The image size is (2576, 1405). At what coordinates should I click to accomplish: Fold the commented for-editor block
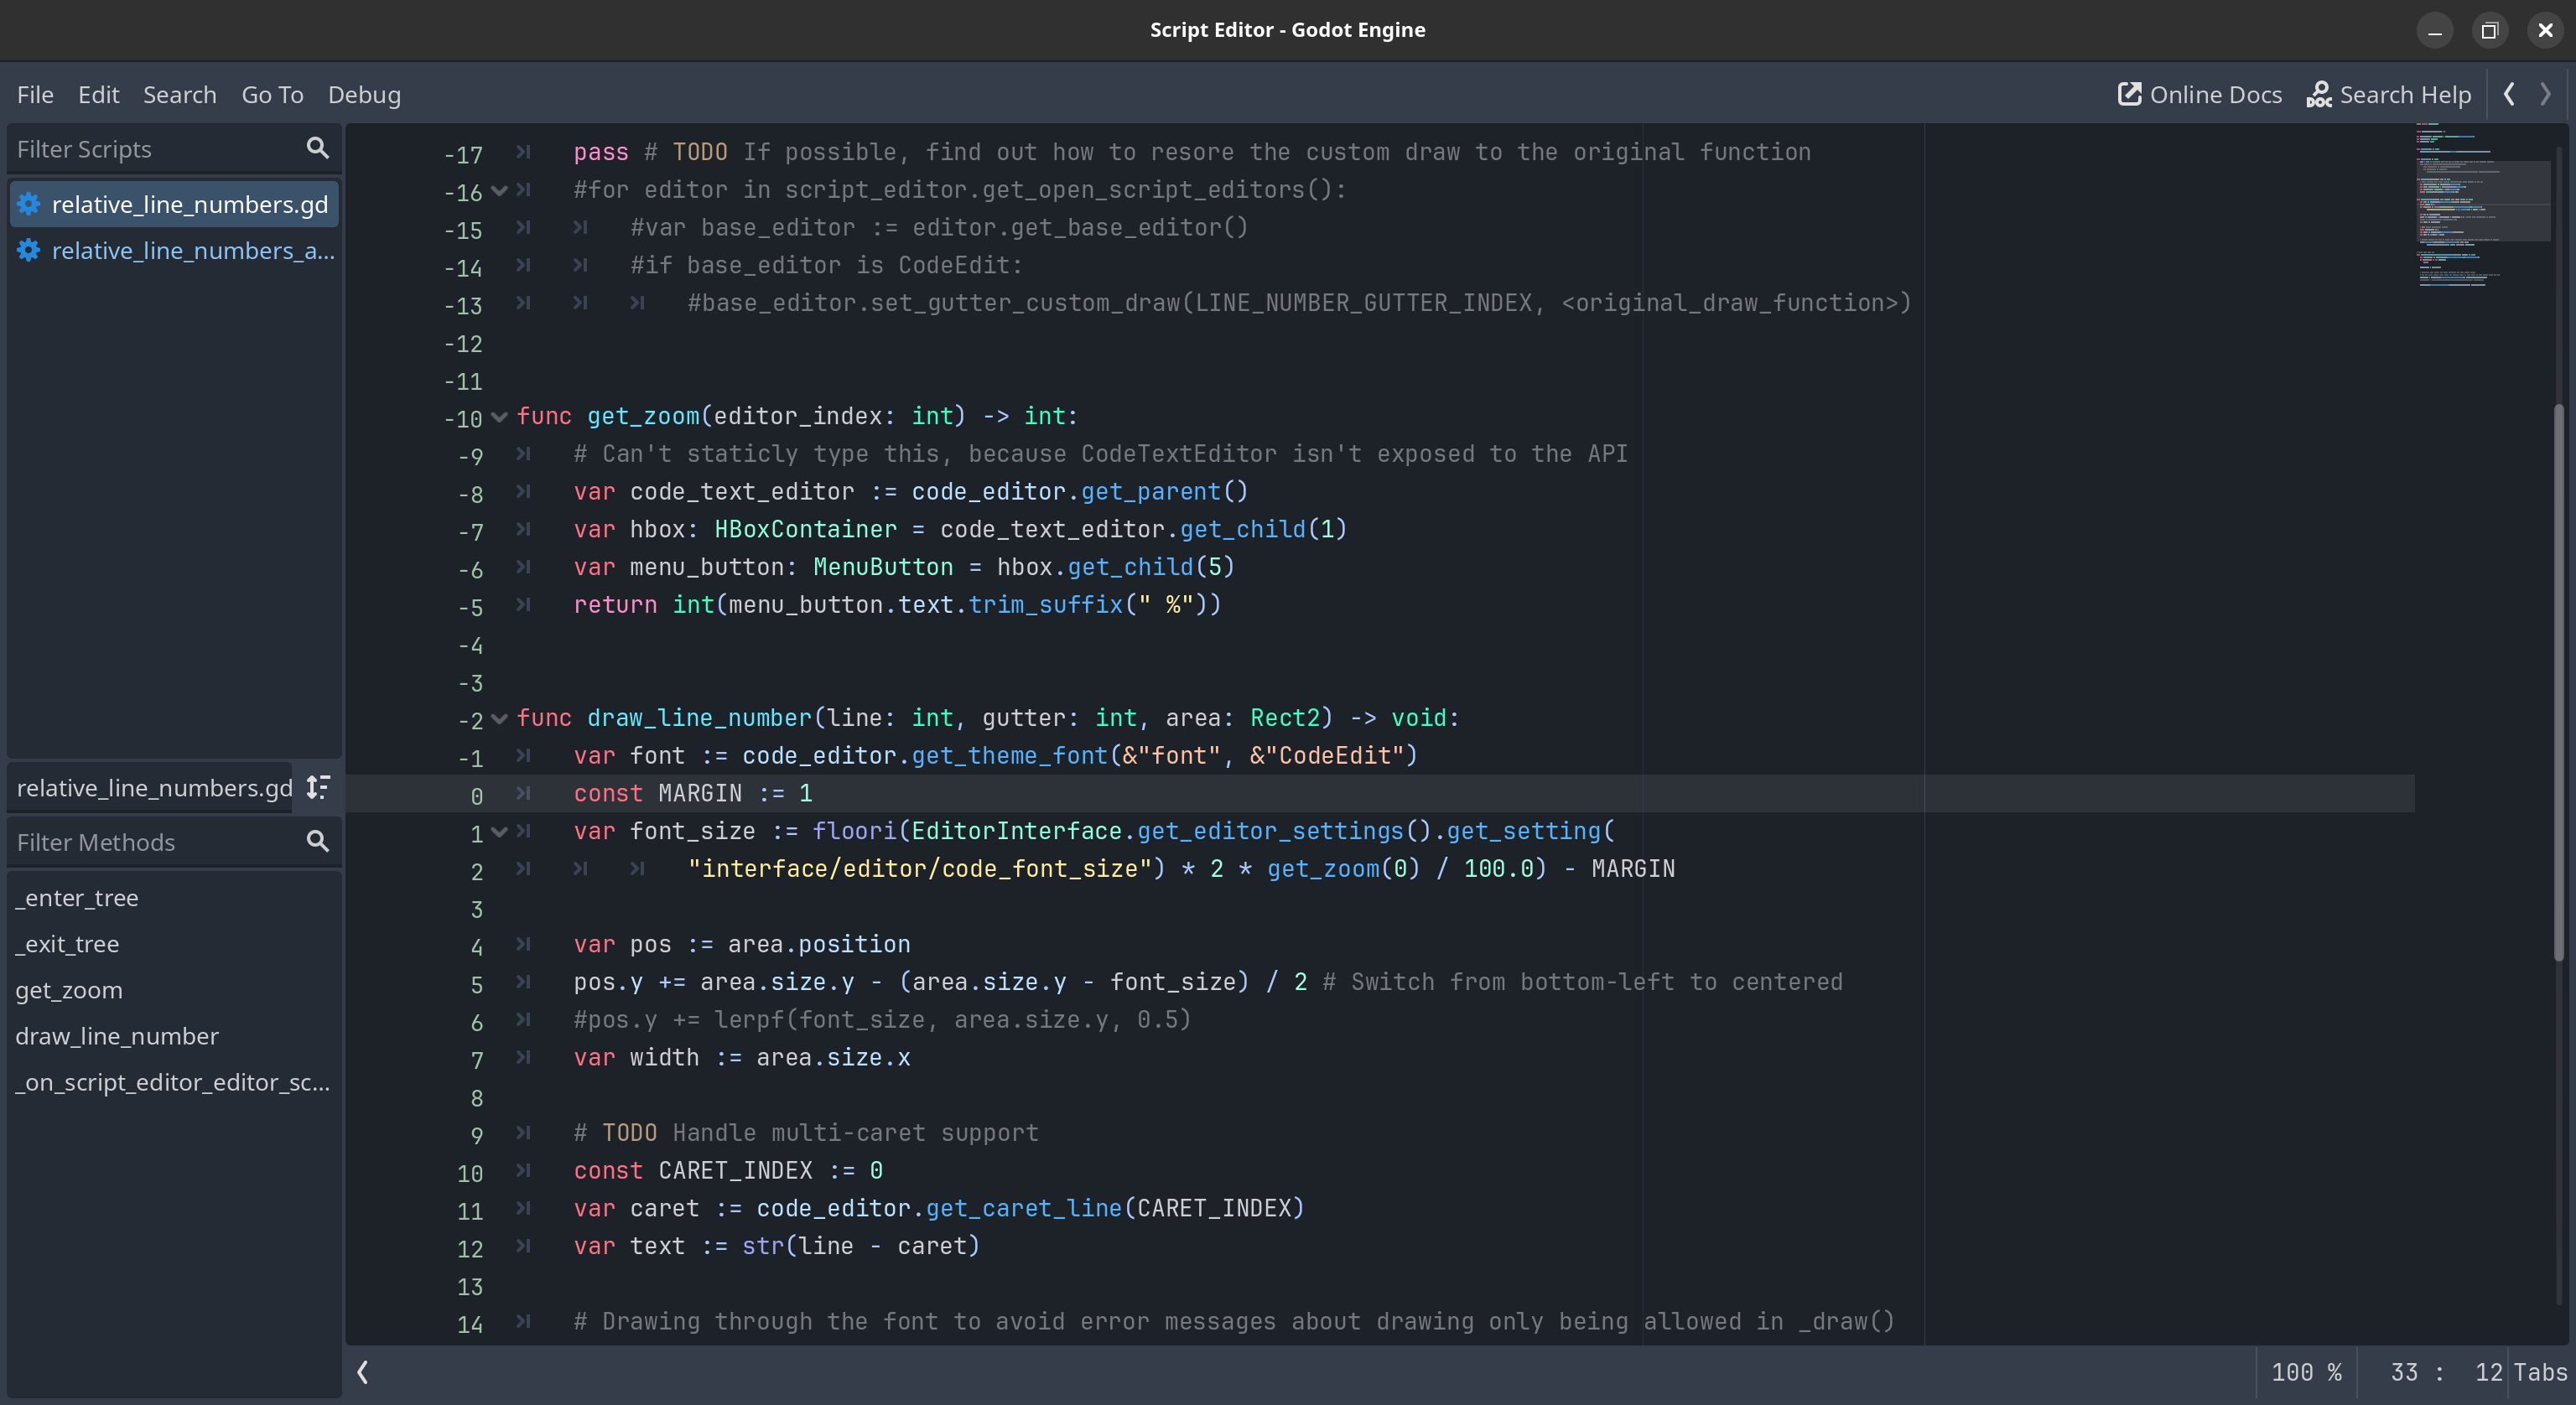[x=499, y=190]
